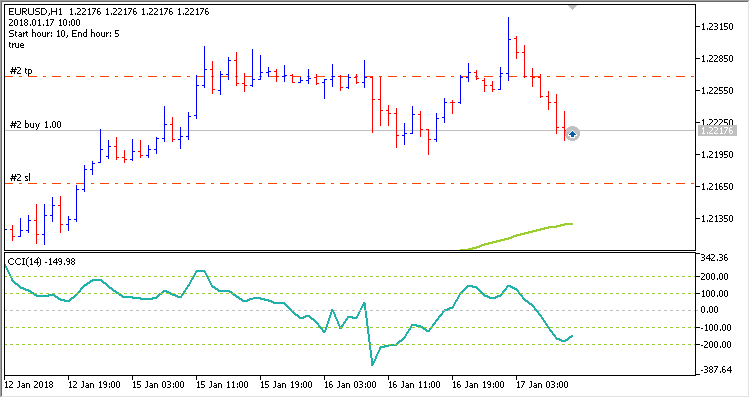Select the '#2 buy 1.00' order label
The height and width of the screenshot is (398, 750).
36,125
